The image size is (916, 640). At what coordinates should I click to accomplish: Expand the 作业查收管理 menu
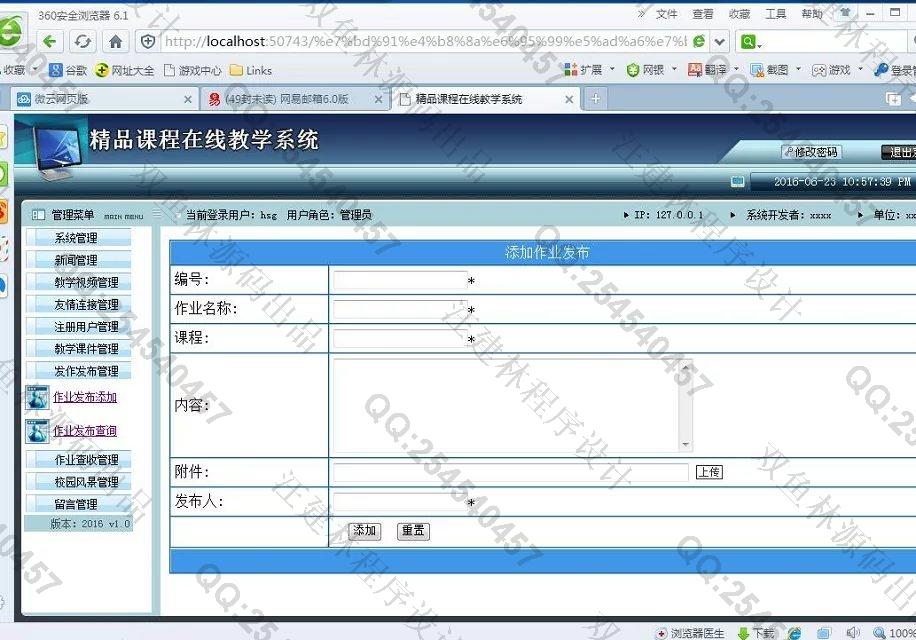tap(78, 460)
